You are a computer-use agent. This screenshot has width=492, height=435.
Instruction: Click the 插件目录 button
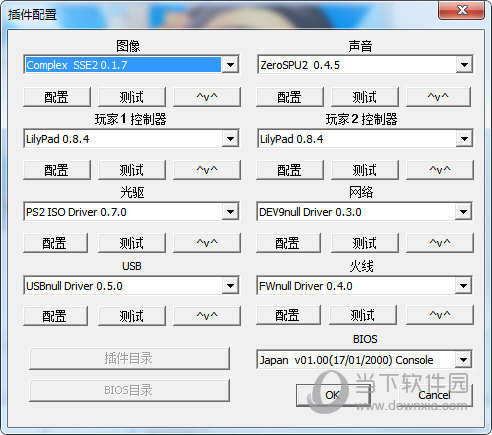pos(129,358)
